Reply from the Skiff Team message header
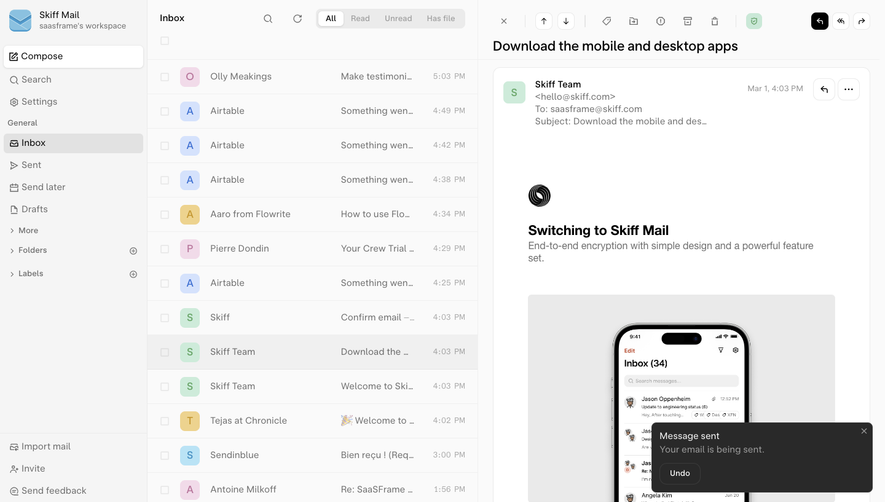885x502 pixels. [824, 89]
